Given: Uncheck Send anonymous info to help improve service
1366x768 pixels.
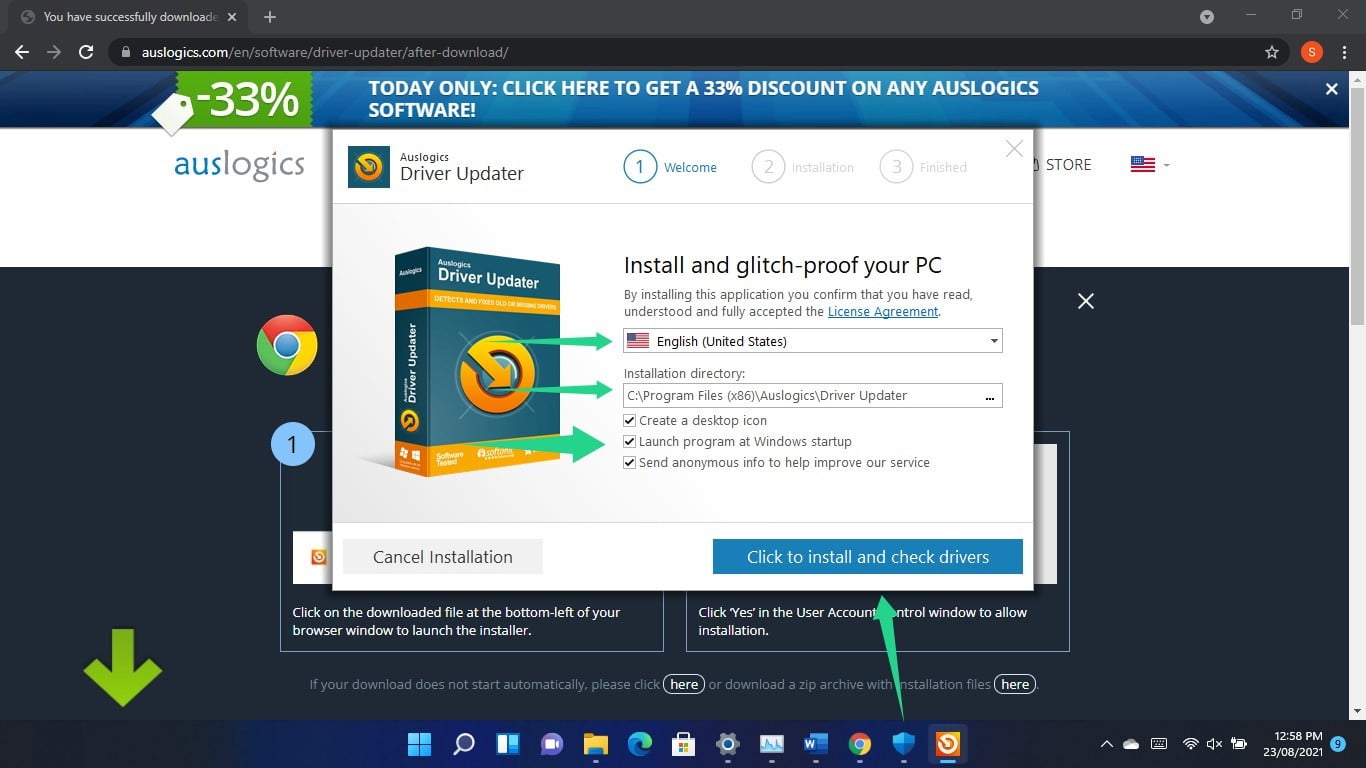Looking at the screenshot, I should click(x=629, y=462).
